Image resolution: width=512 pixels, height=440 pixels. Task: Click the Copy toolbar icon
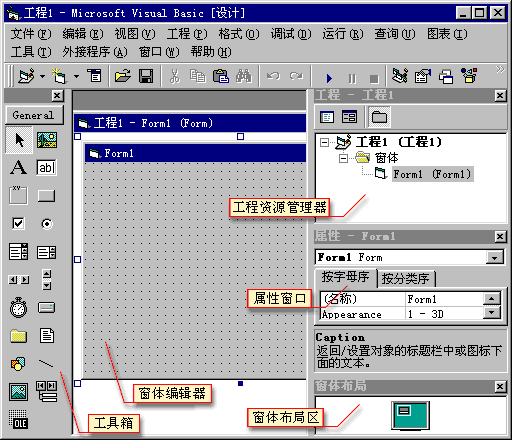pos(198,76)
